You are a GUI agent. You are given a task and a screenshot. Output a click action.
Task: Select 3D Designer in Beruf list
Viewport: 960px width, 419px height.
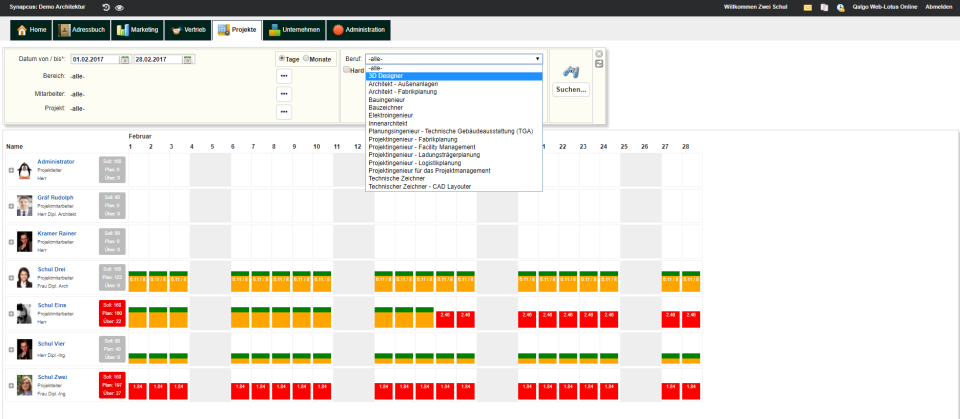click(x=454, y=75)
